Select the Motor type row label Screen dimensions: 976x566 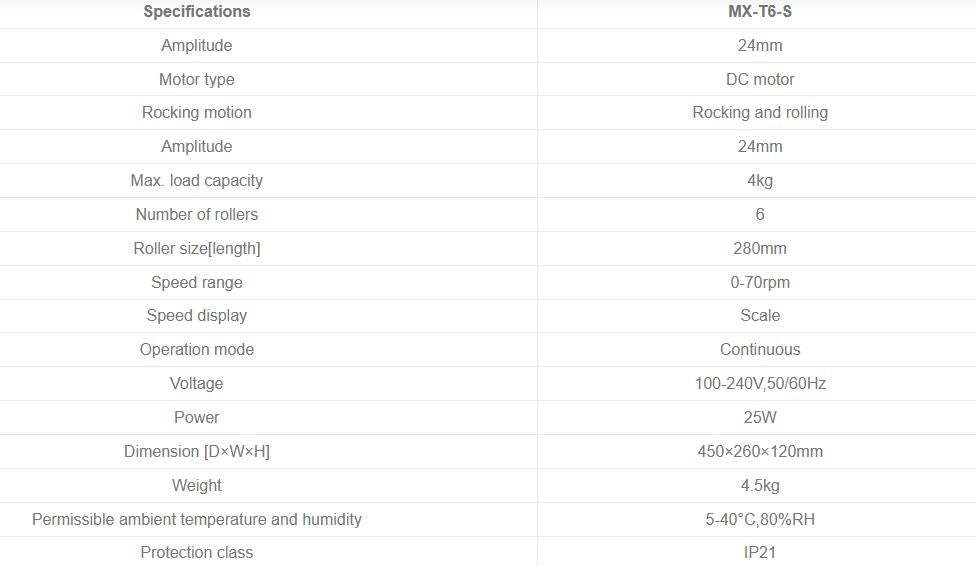pyautogui.click(x=197, y=80)
